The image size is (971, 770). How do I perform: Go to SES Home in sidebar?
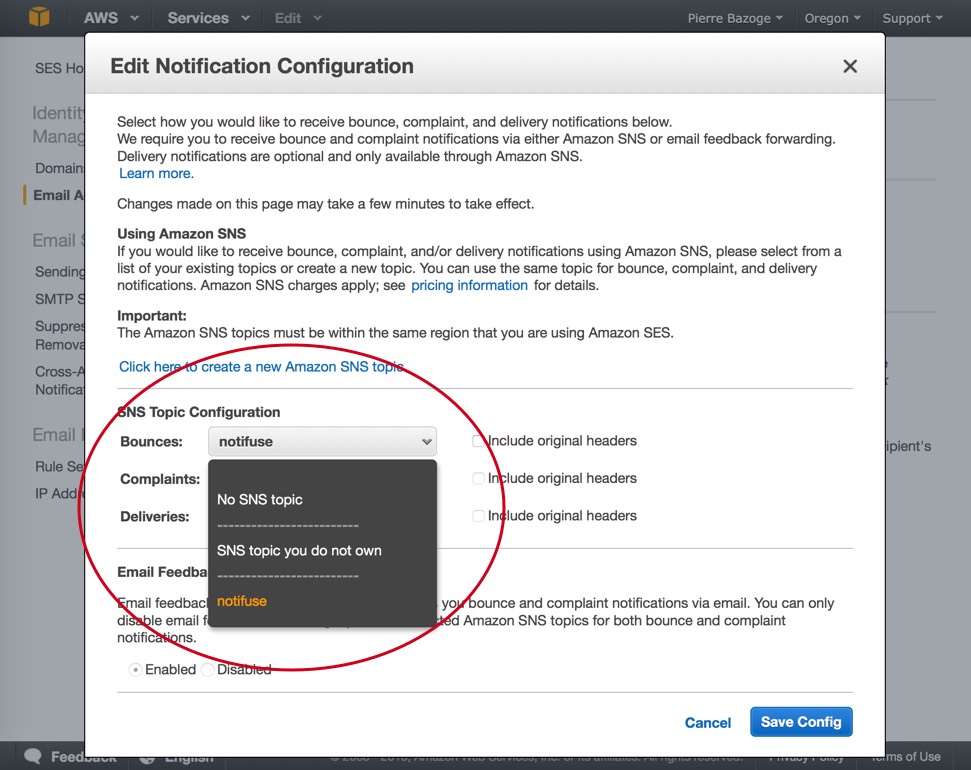point(60,68)
